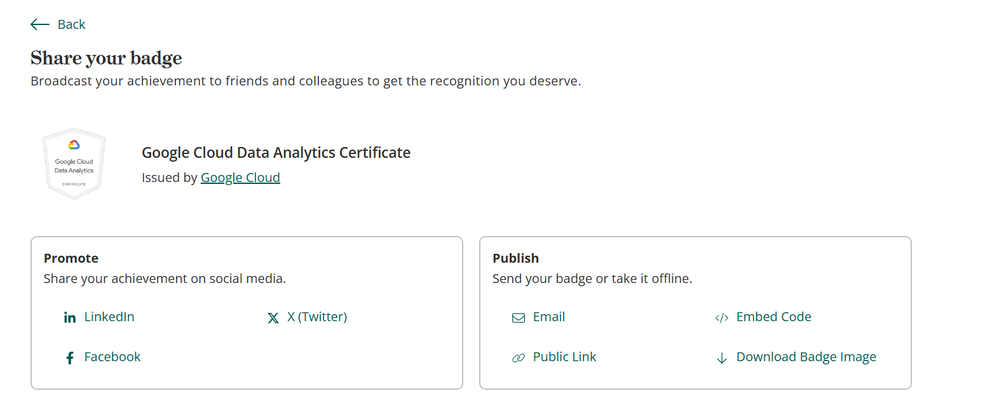Go Back using the Back text
This screenshot has height=411, width=999.
click(71, 24)
